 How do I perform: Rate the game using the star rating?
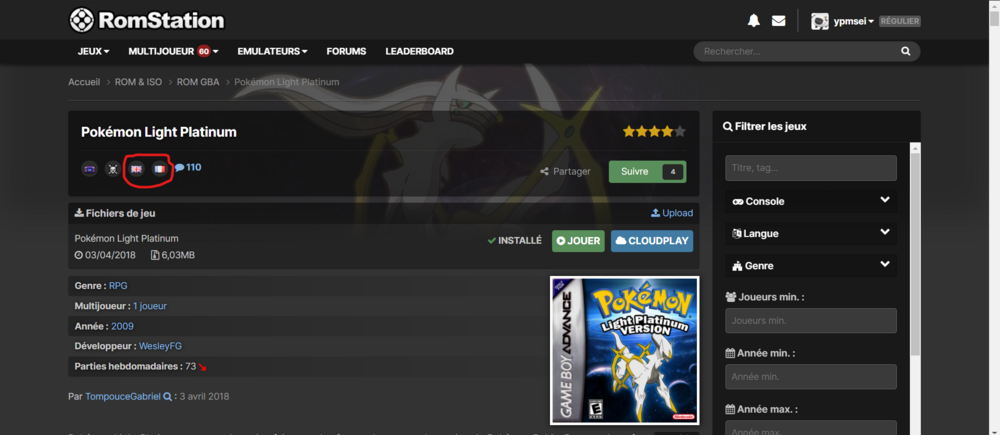click(x=654, y=131)
